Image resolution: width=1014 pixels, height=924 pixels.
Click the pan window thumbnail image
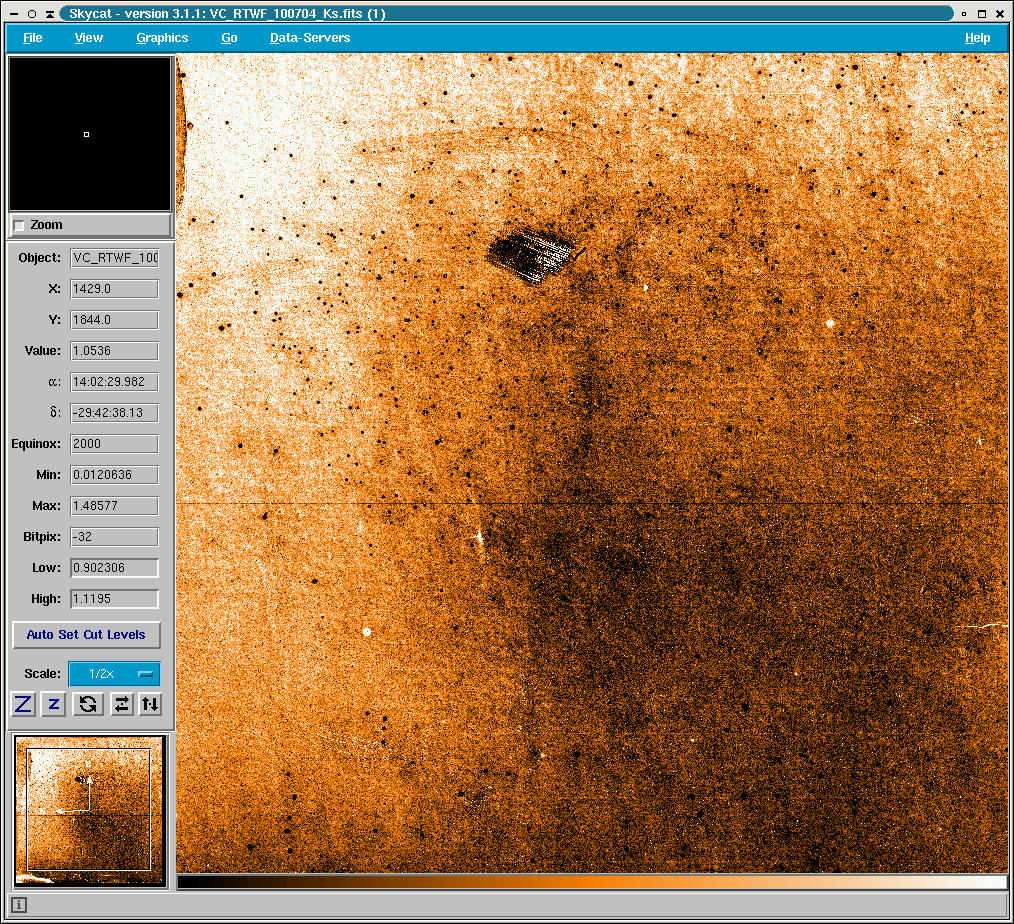click(89, 810)
